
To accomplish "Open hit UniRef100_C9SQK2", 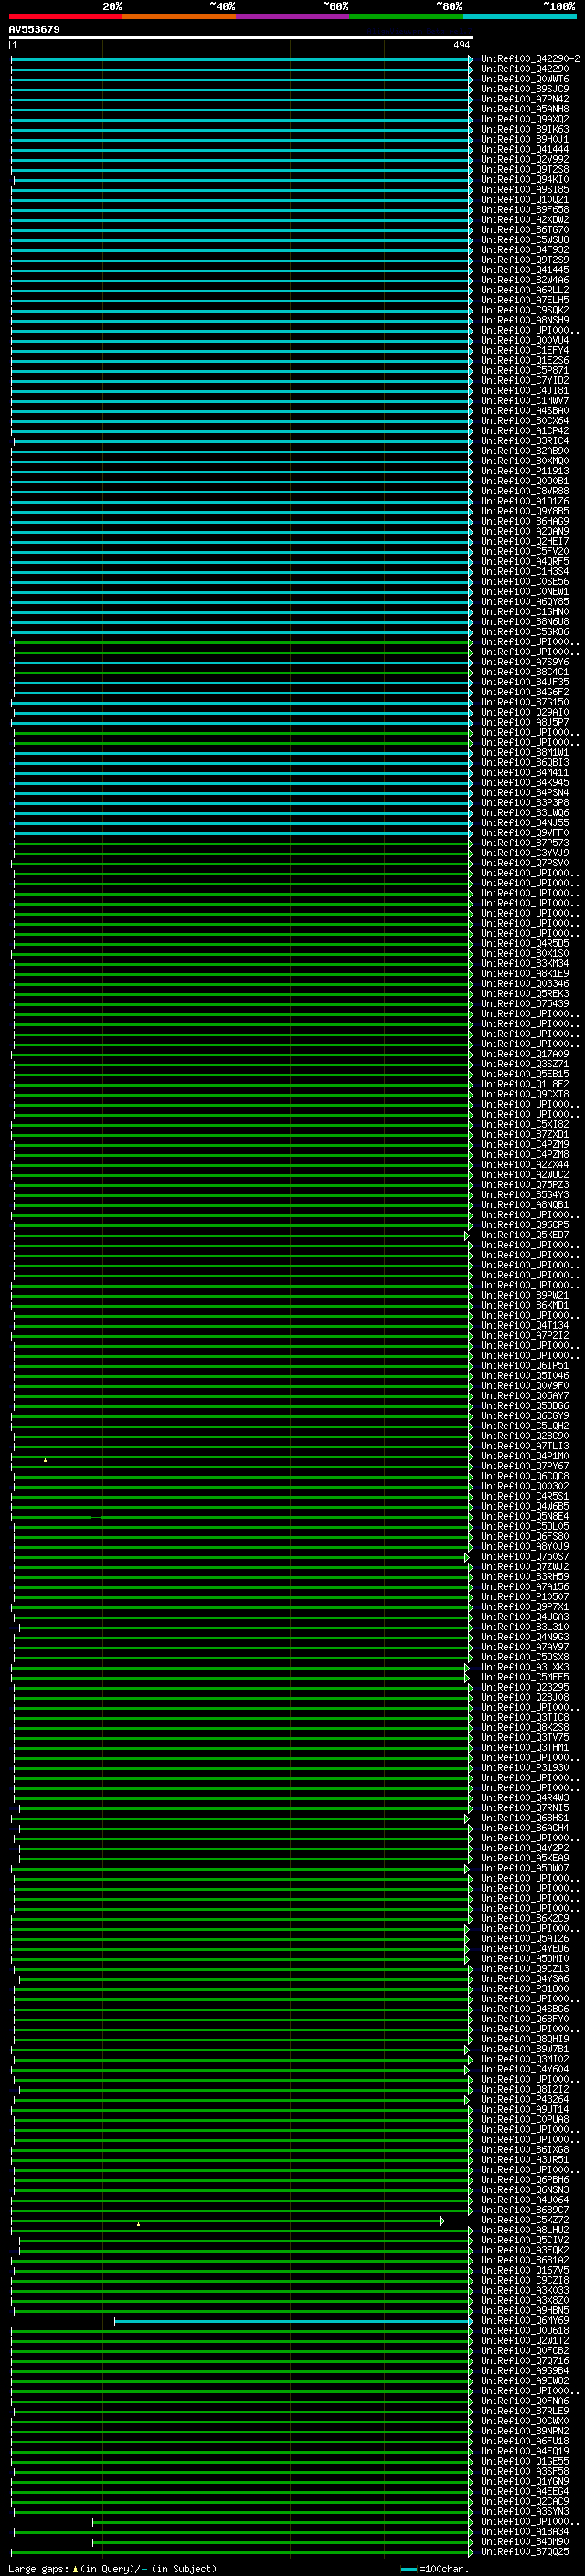I will (x=525, y=310).
